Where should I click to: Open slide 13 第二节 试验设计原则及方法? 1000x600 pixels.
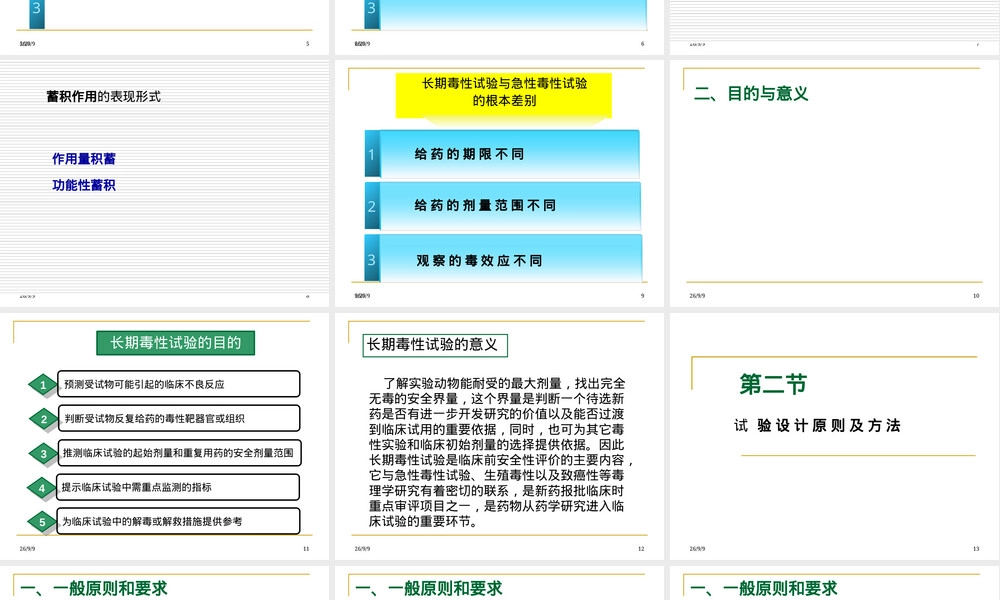pos(834,435)
